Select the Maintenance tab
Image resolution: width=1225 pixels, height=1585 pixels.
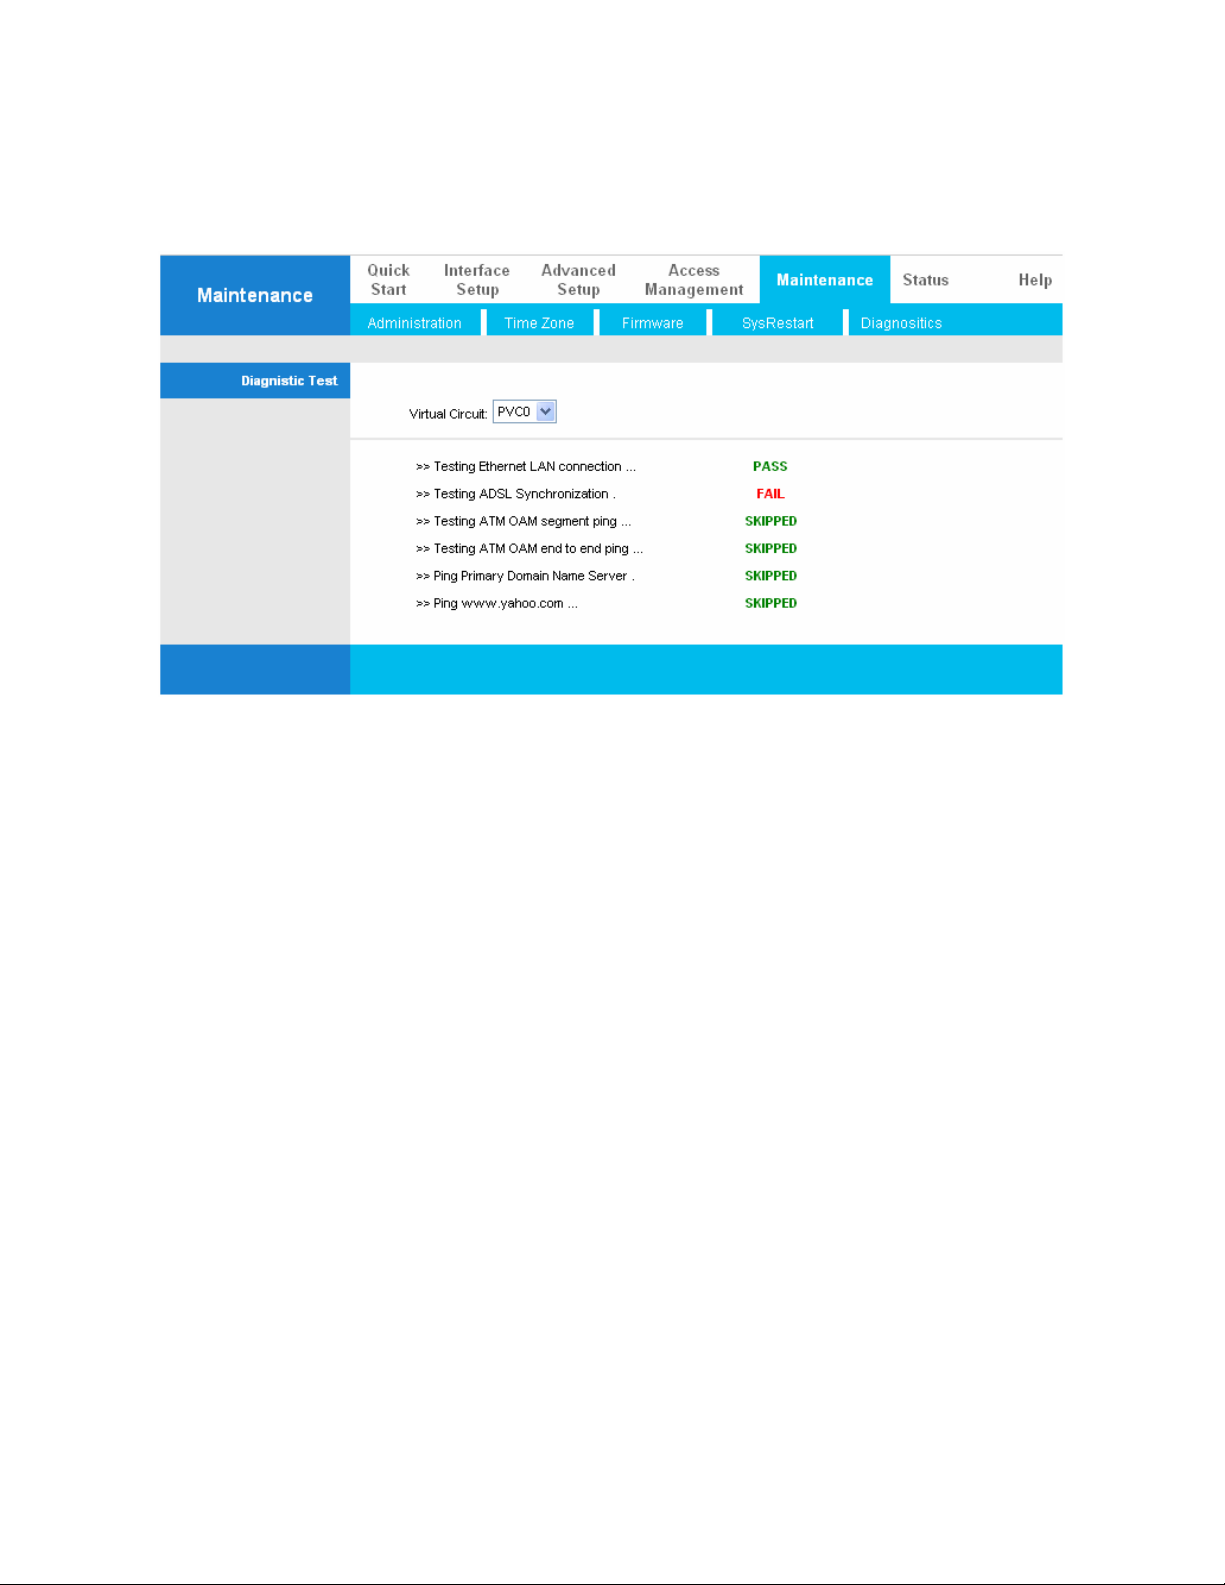pyautogui.click(x=825, y=280)
